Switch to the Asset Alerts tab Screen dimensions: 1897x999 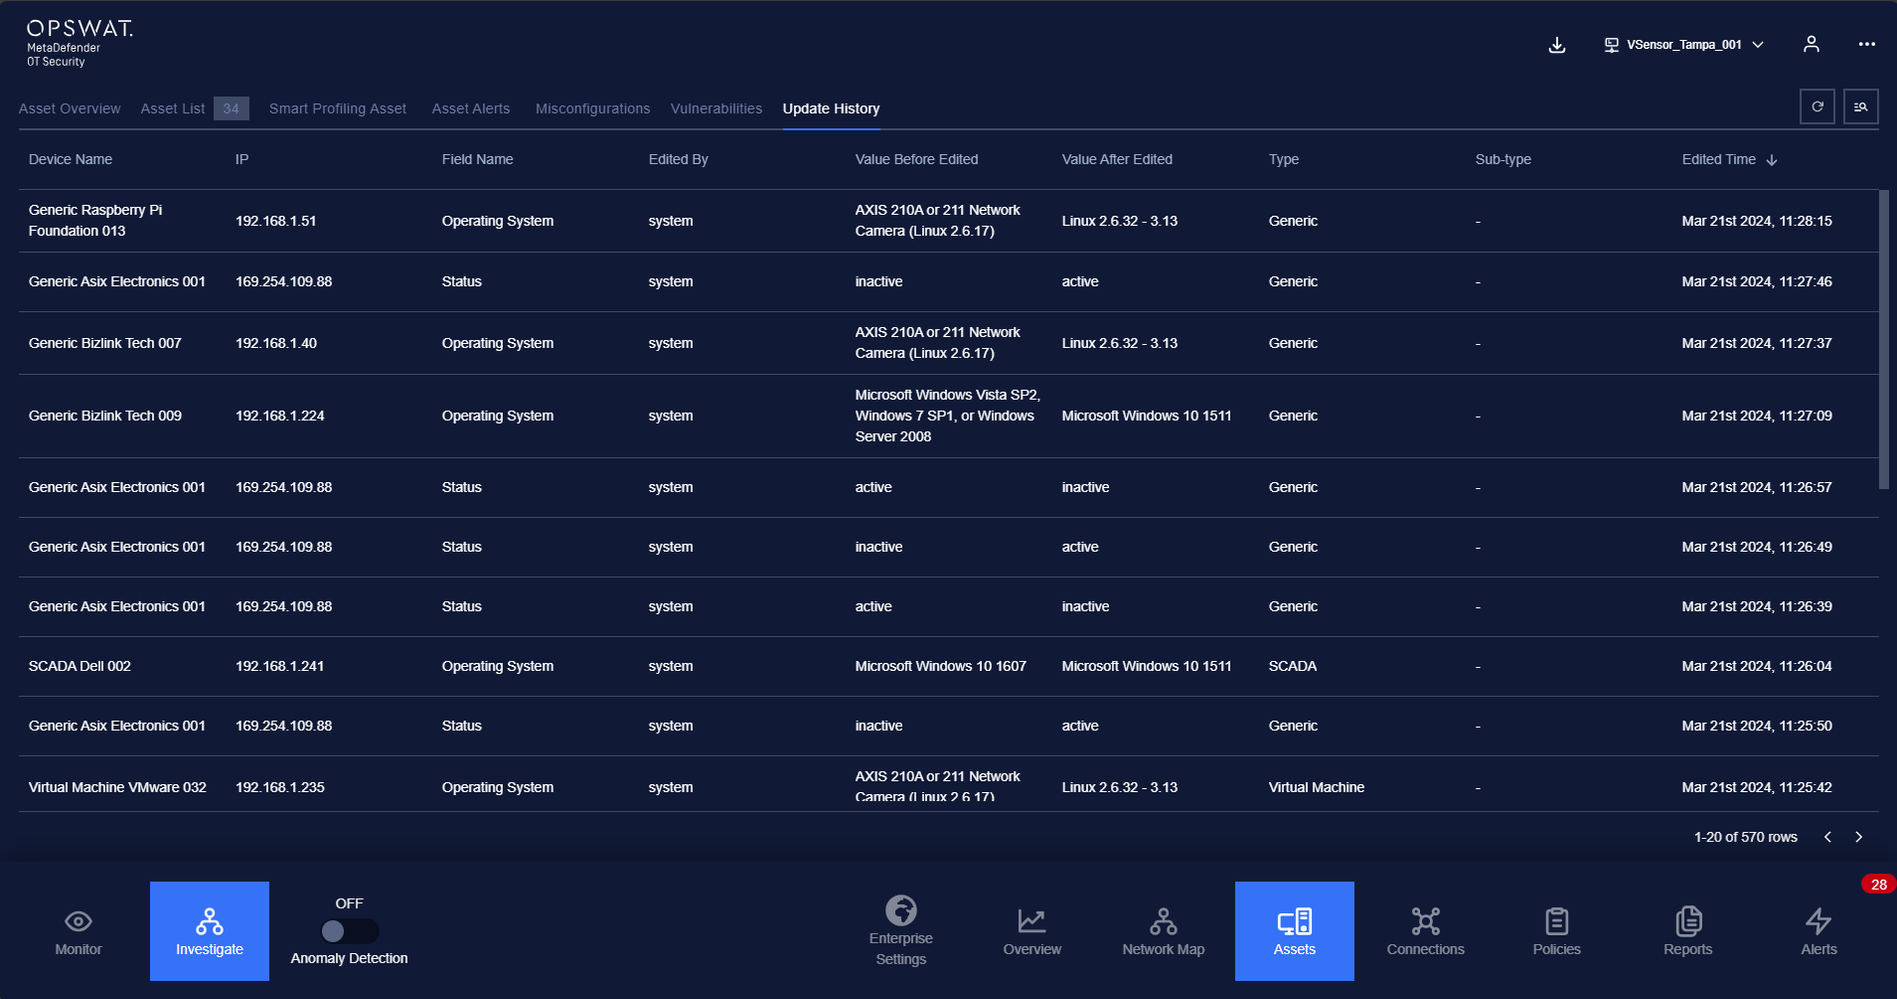(470, 108)
